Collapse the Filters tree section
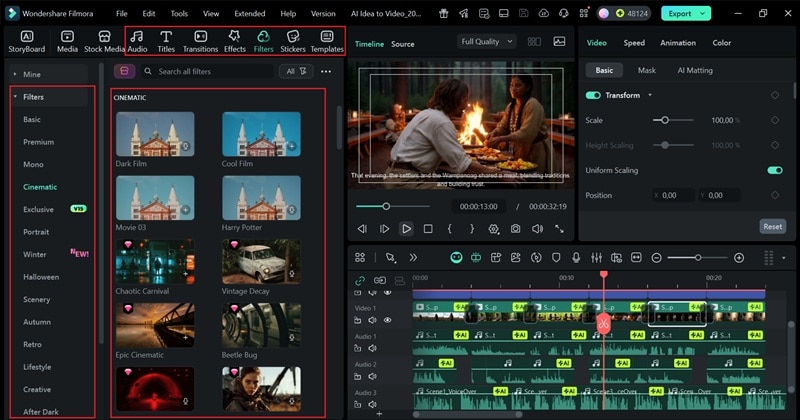Viewport: 800px width, 420px height. 15,96
